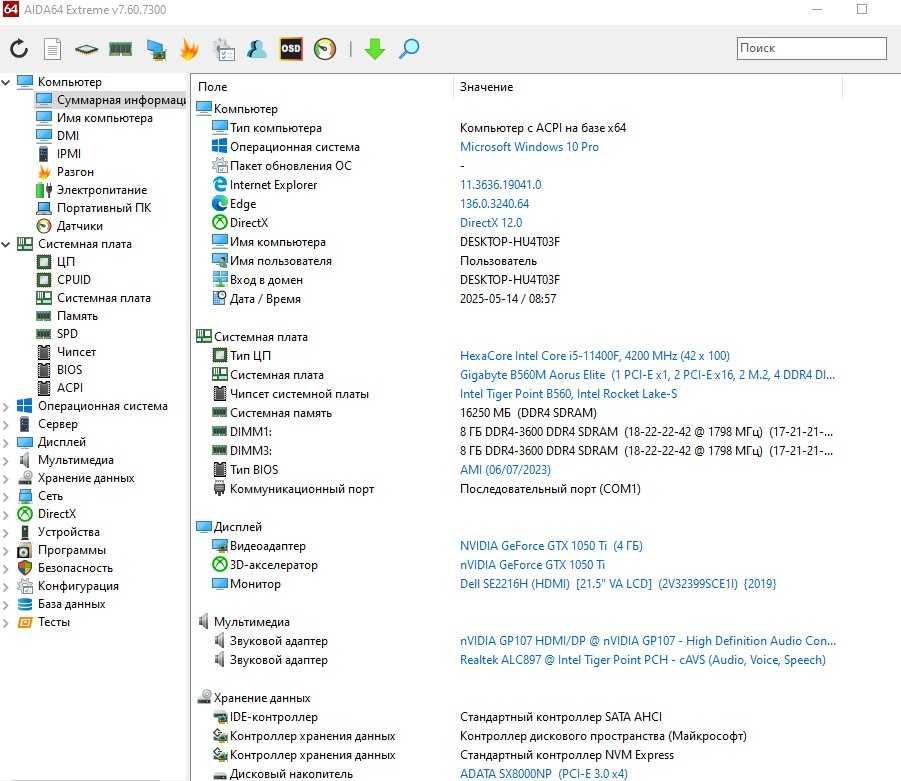The height and width of the screenshot is (781, 901).
Task: Click the Realtek ALC897 audio link
Action: coord(643,660)
